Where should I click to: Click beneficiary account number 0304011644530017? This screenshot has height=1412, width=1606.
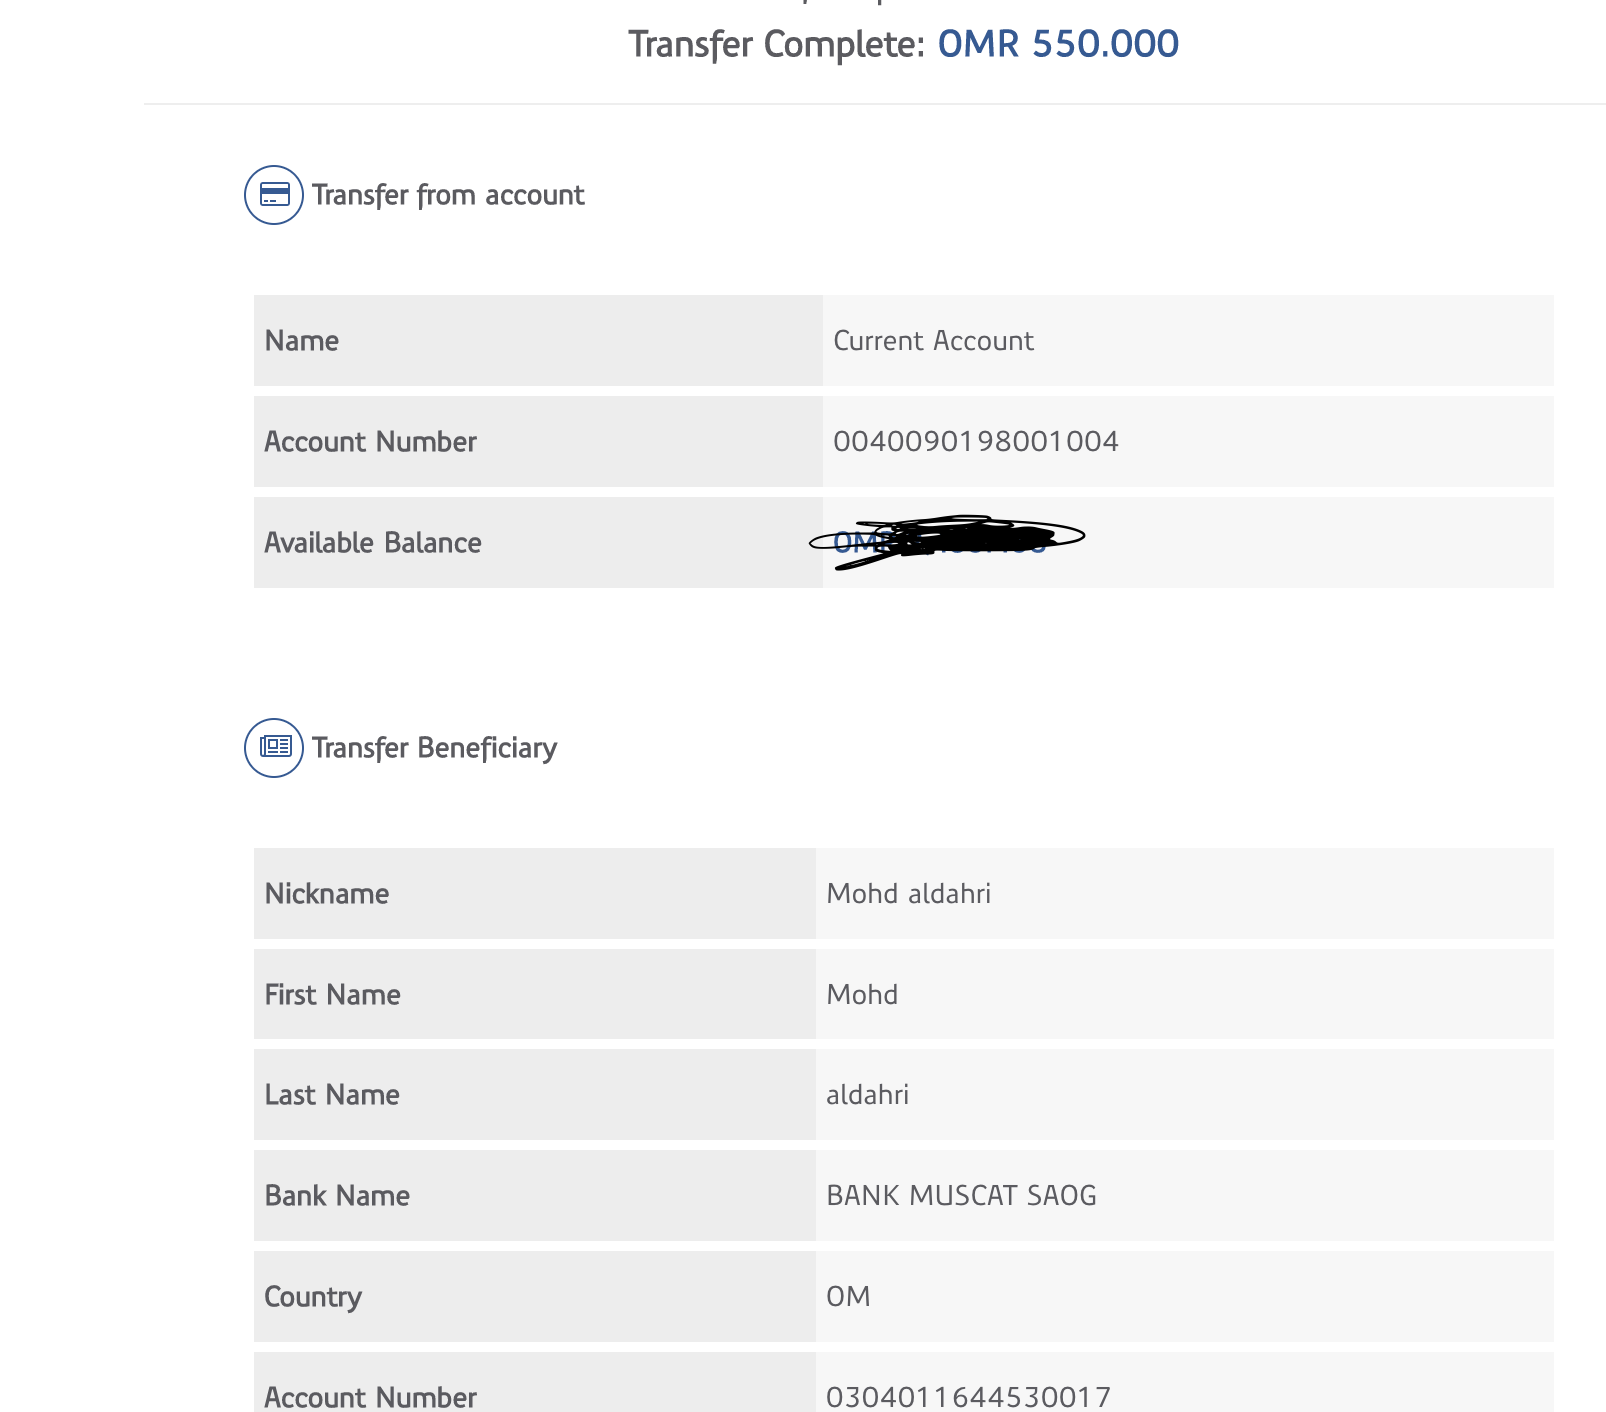click(968, 1396)
